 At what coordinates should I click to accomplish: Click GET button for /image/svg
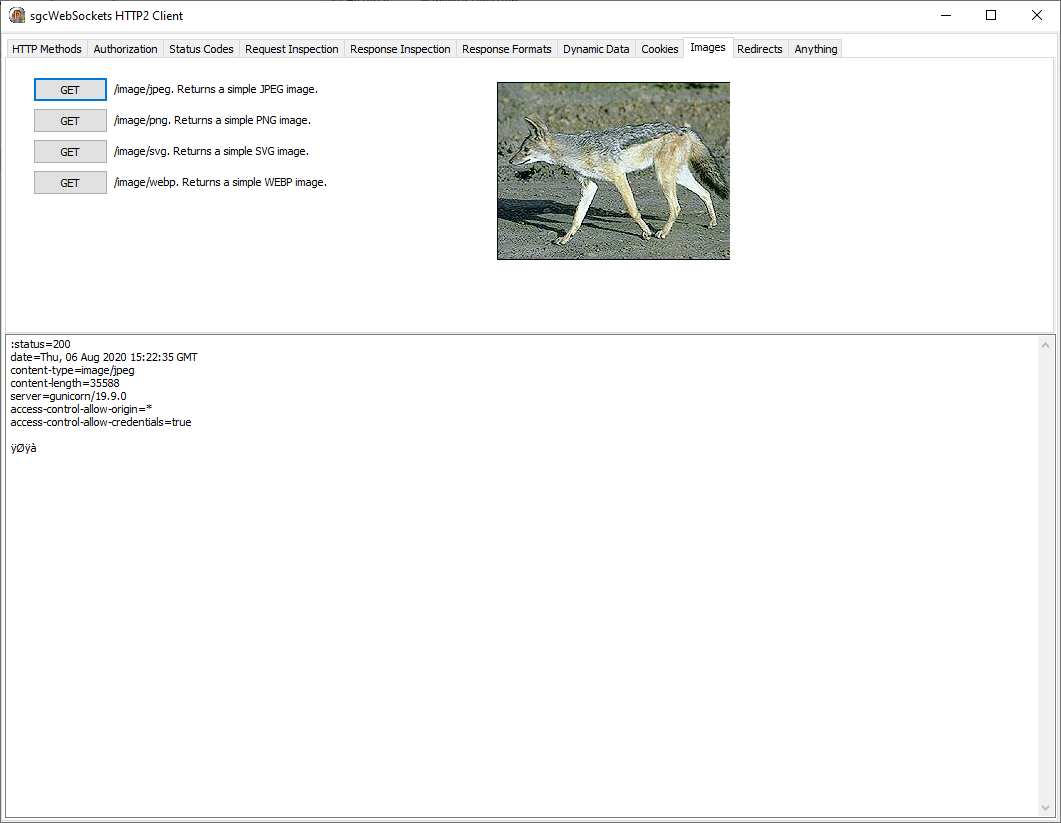[70, 152]
